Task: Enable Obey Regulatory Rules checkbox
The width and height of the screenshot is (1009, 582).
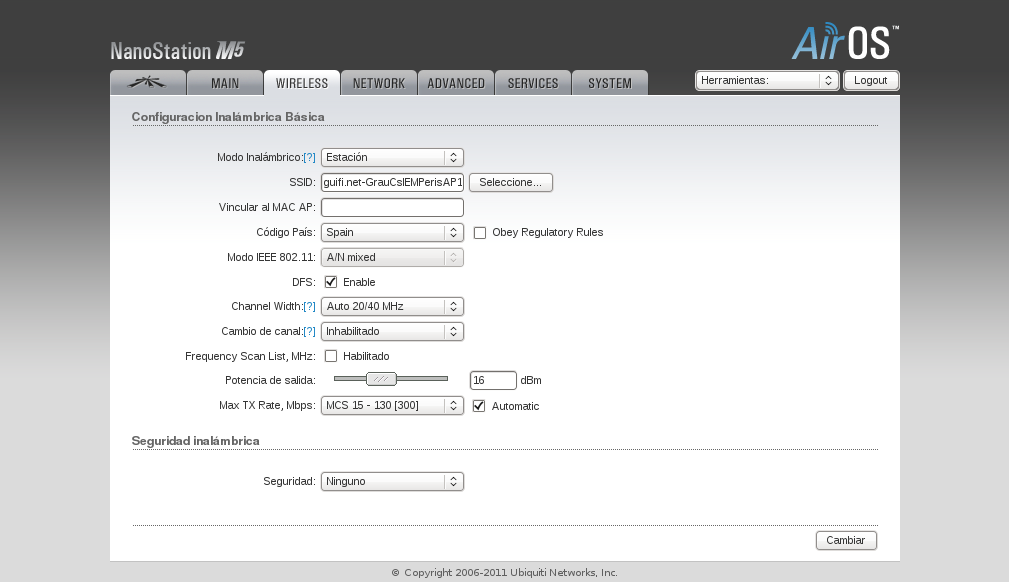Action: coord(480,233)
